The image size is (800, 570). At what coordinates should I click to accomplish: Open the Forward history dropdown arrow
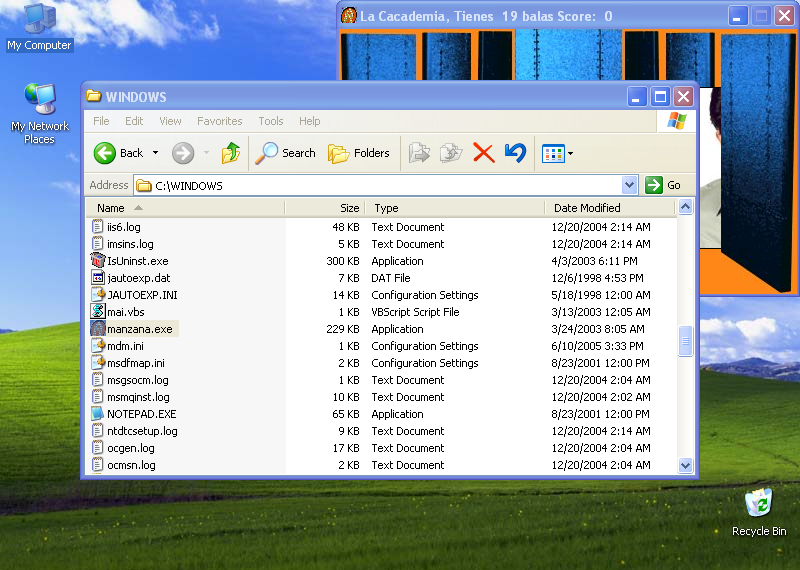[207, 153]
